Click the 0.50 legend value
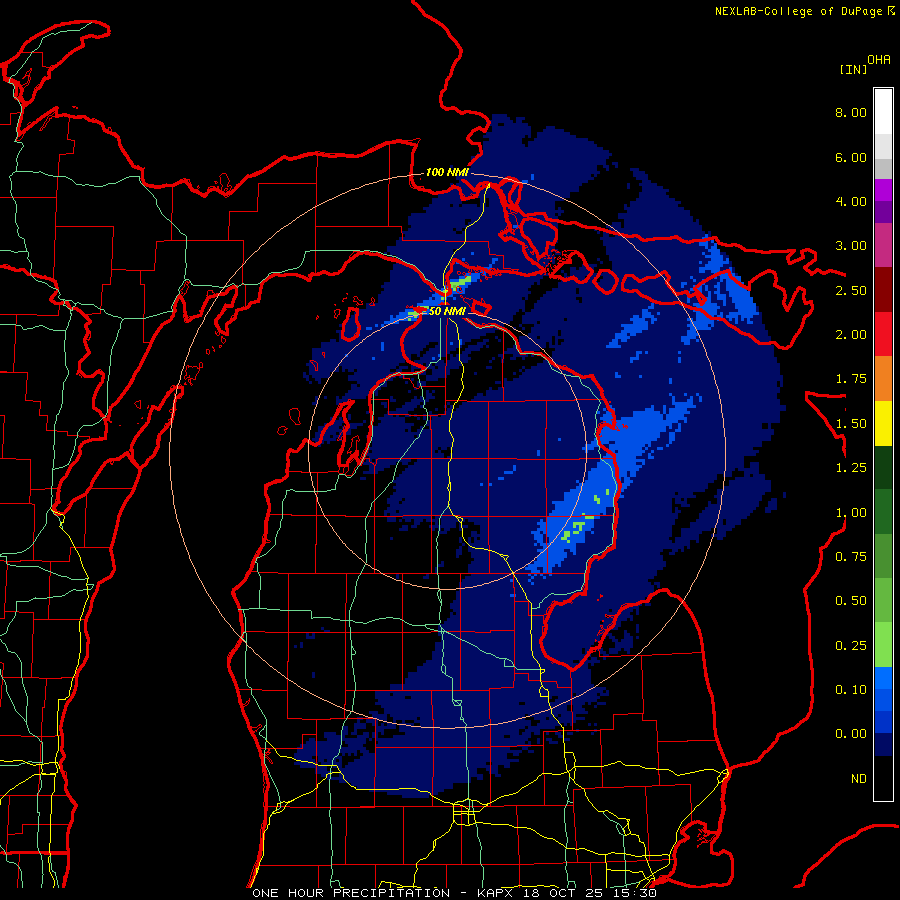Viewport: 900px width, 900px height. tap(851, 601)
